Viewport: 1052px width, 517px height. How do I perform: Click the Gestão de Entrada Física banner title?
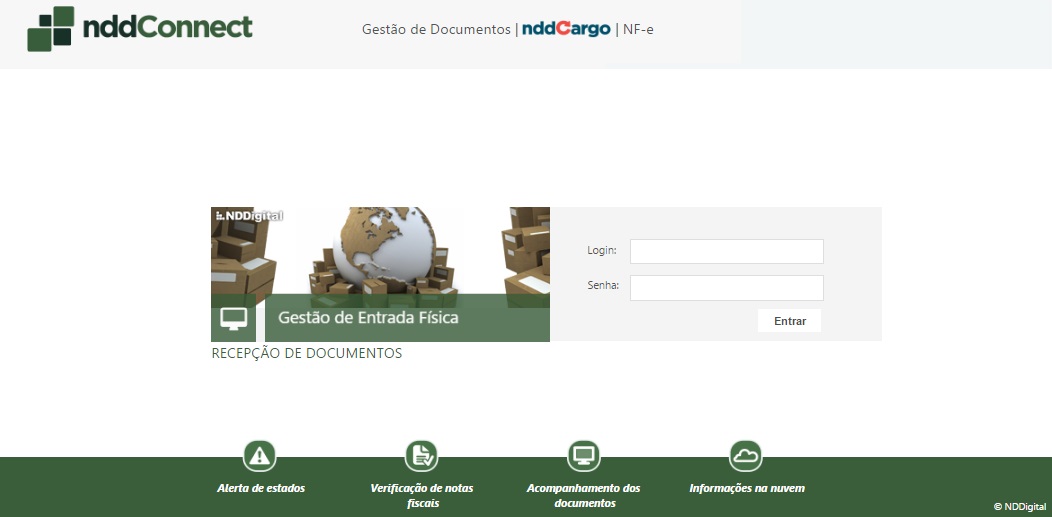coord(368,317)
